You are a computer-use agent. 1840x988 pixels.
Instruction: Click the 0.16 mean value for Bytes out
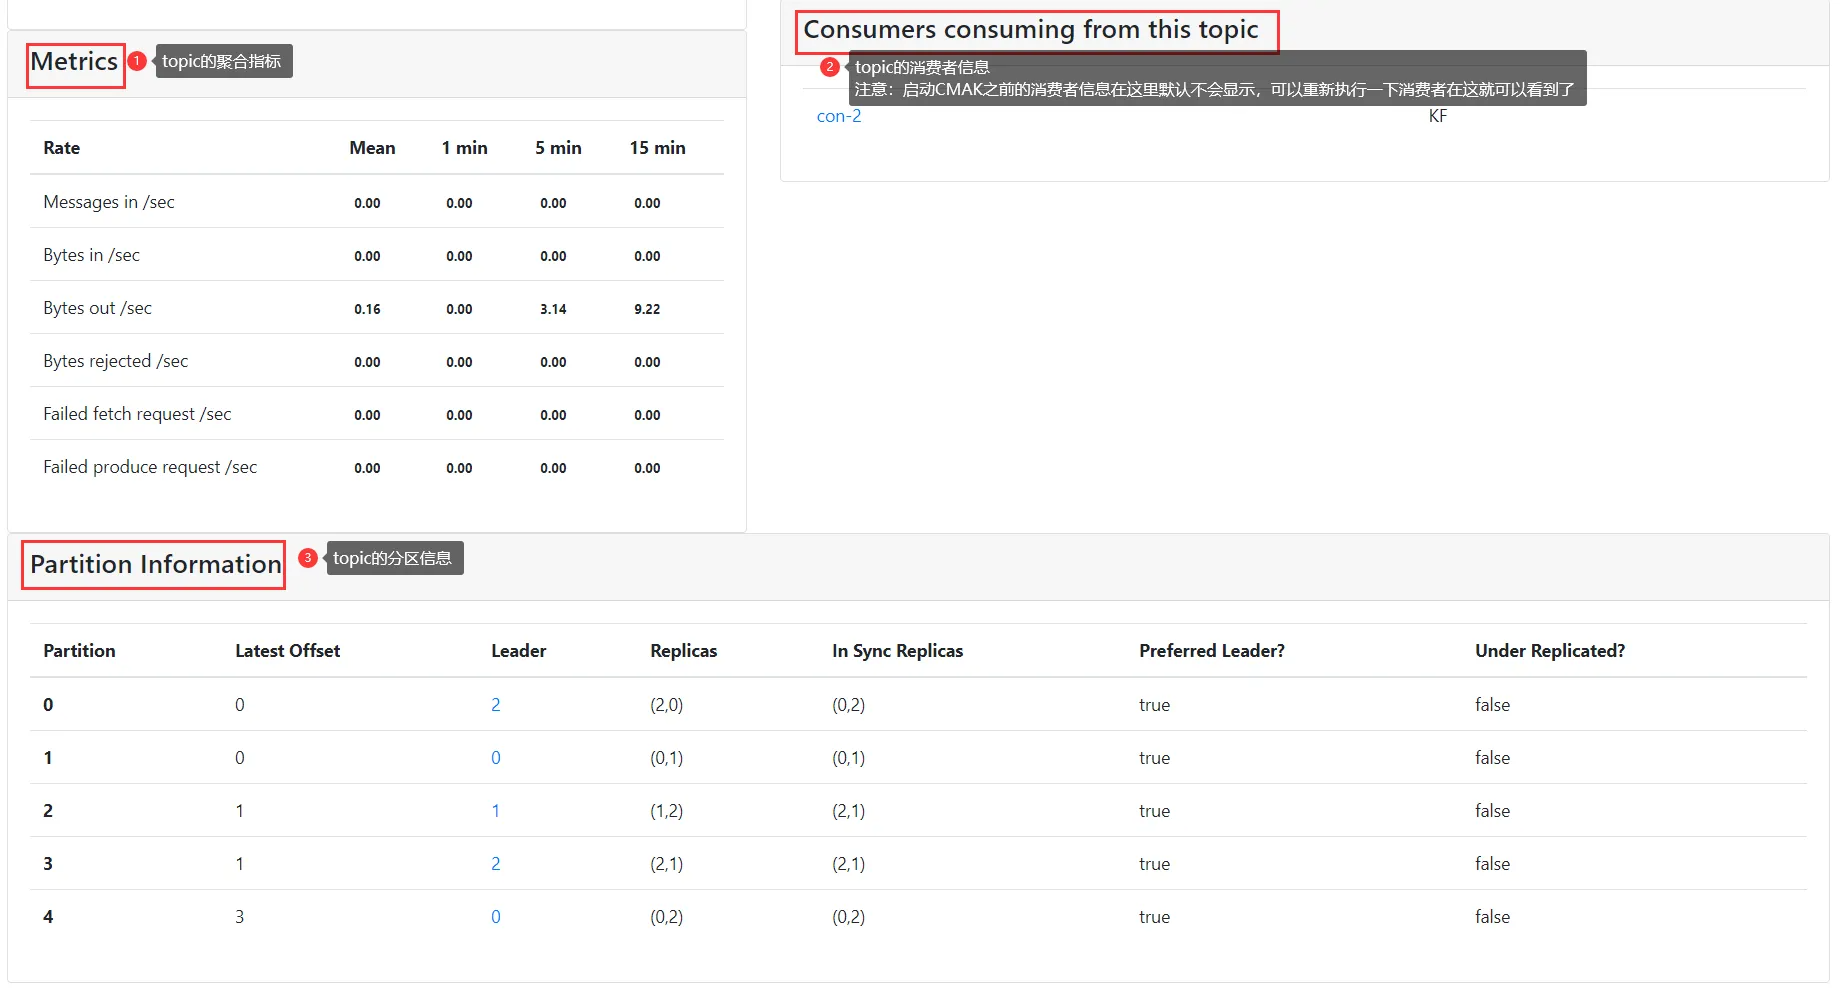click(367, 309)
